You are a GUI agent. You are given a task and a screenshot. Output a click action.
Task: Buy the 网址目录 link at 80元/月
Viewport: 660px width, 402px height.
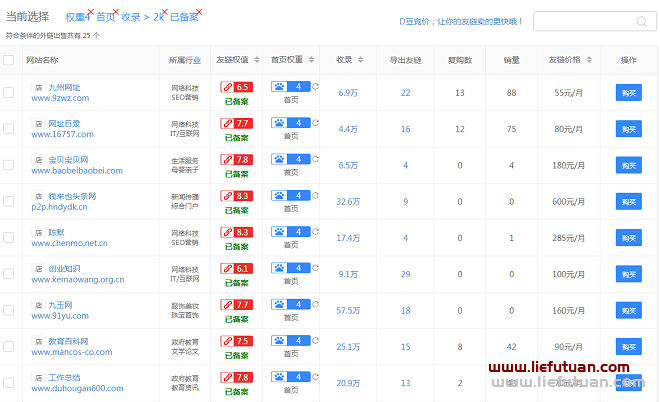pyautogui.click(x=629, y=129)
